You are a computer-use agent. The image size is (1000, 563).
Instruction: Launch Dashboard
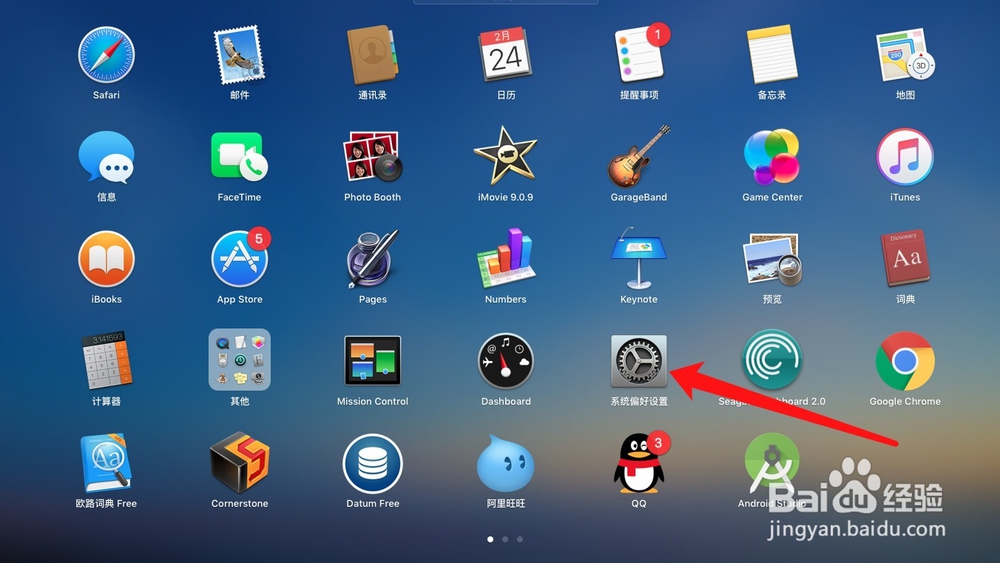point(506,361)
